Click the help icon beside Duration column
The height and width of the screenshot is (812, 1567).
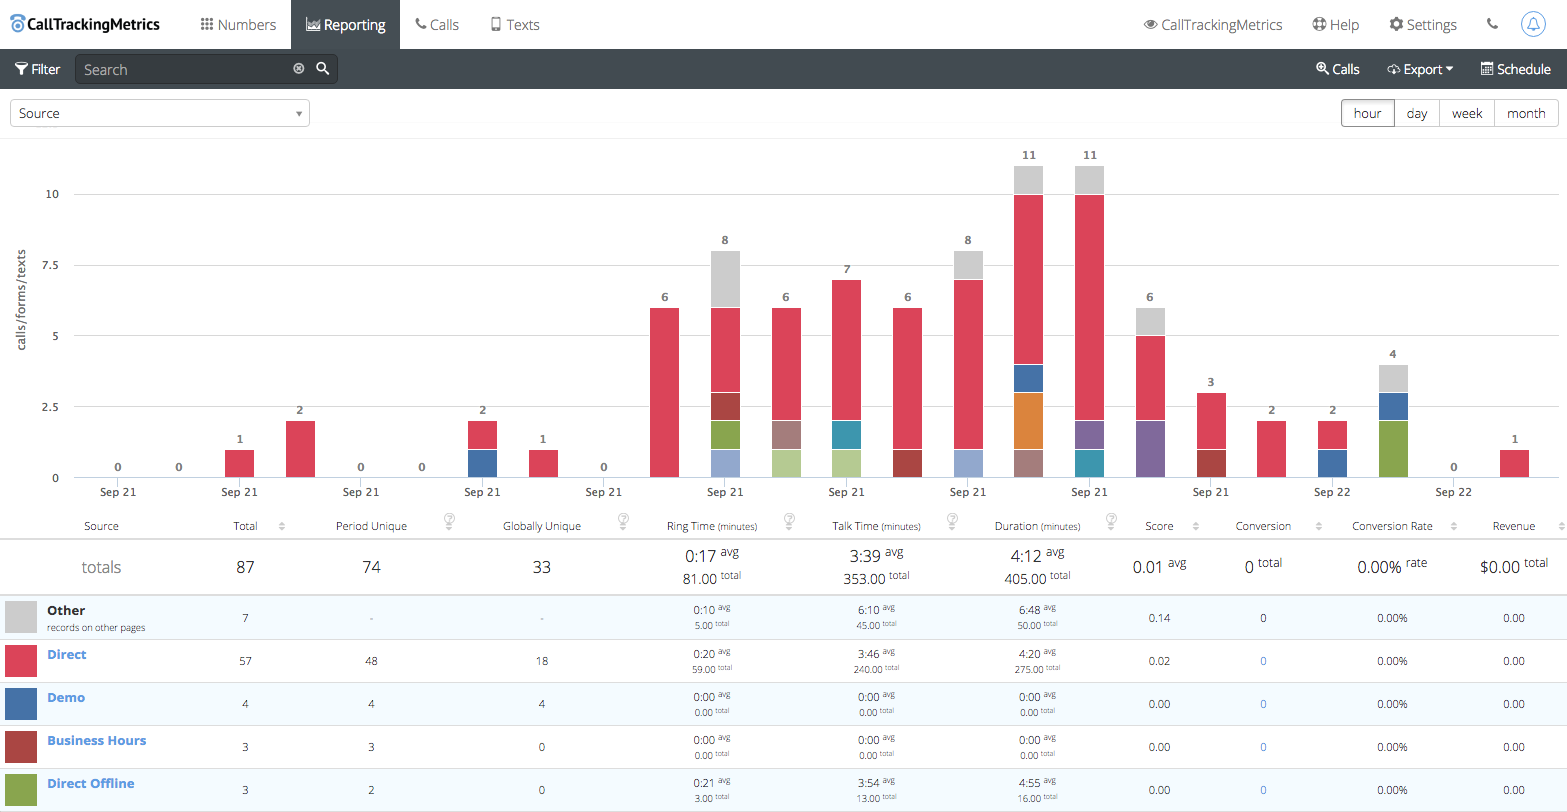click(x=1112, y=520)
